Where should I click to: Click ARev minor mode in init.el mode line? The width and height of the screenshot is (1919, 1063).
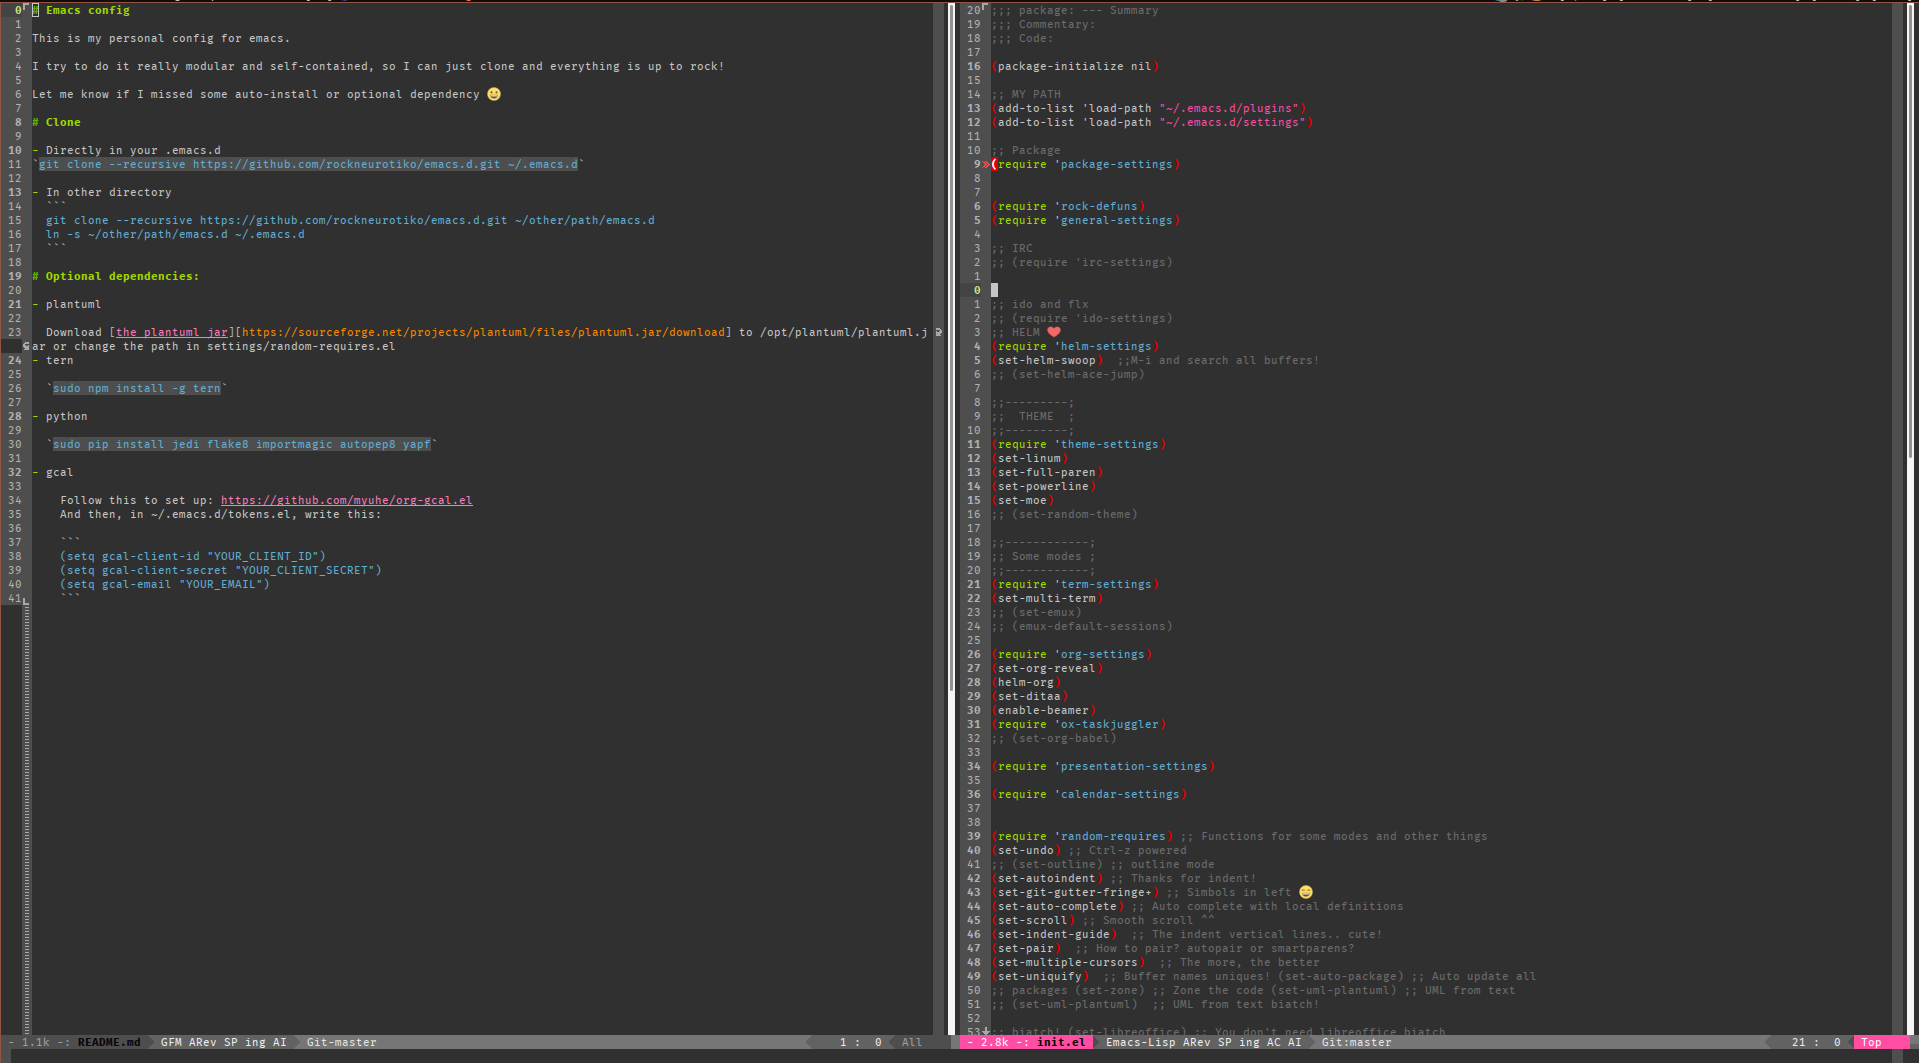[x=1197, y=1042]
